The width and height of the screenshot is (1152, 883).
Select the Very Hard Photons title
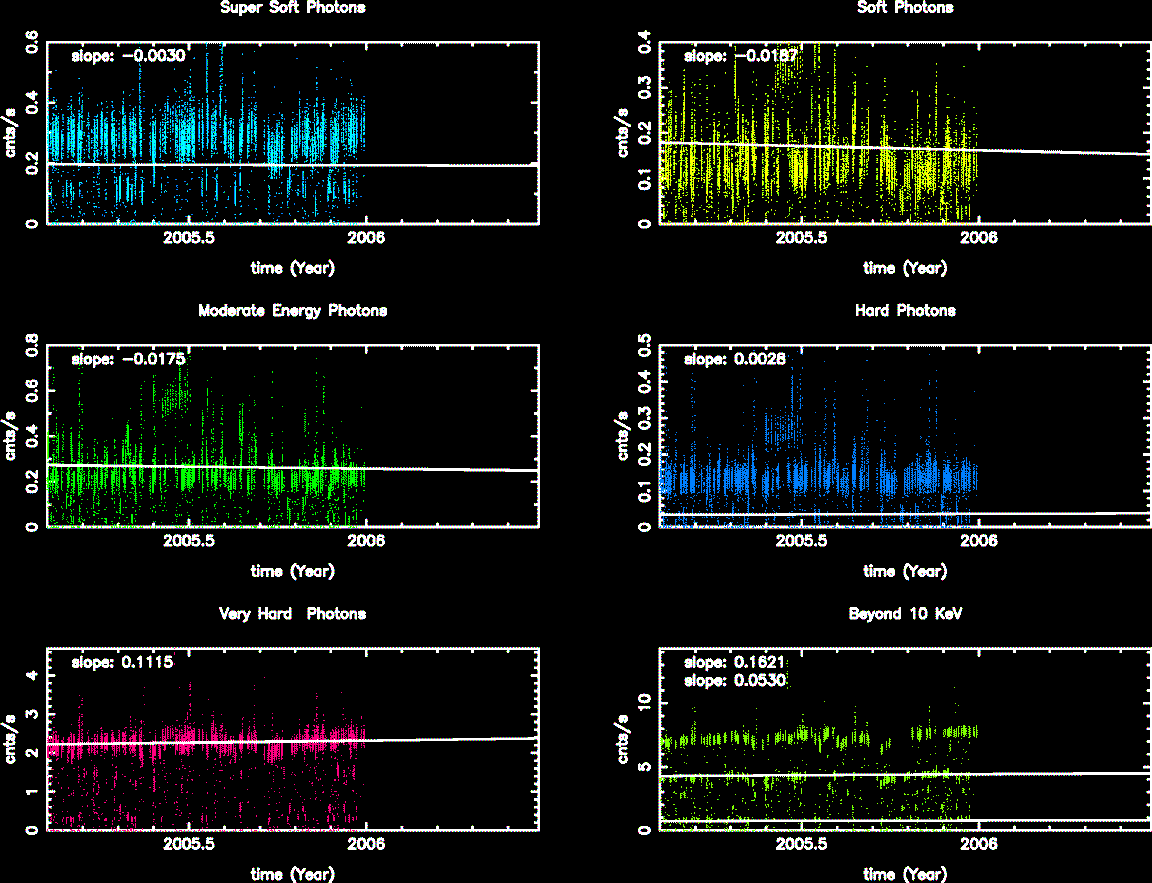click(292, 614)
